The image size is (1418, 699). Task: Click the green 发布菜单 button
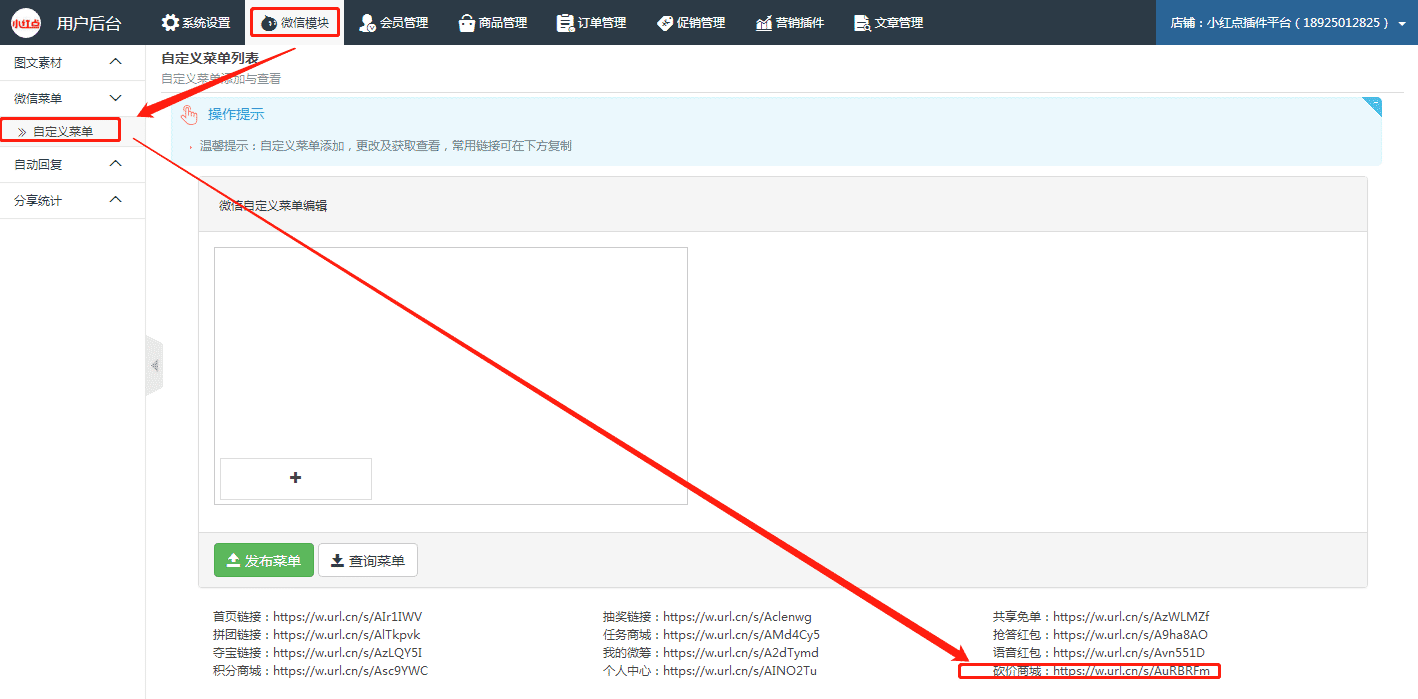[264, 561]
